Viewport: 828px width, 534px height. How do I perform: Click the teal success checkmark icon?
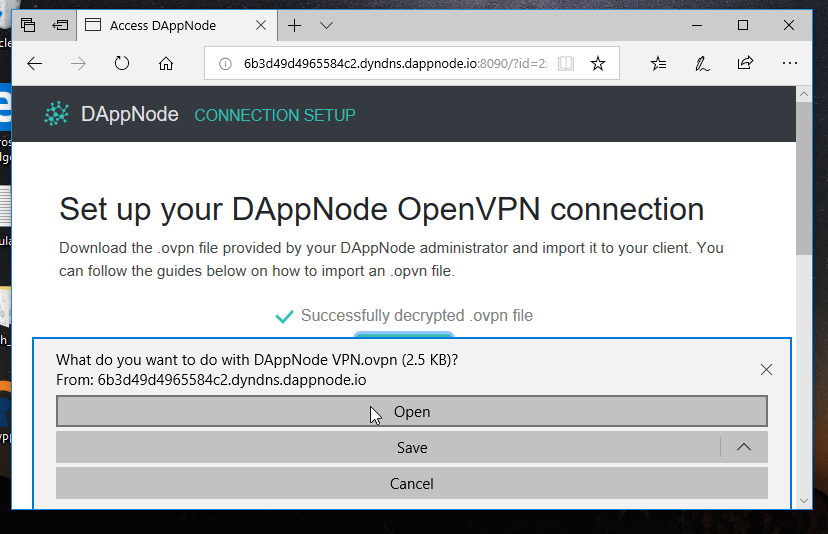284,316
